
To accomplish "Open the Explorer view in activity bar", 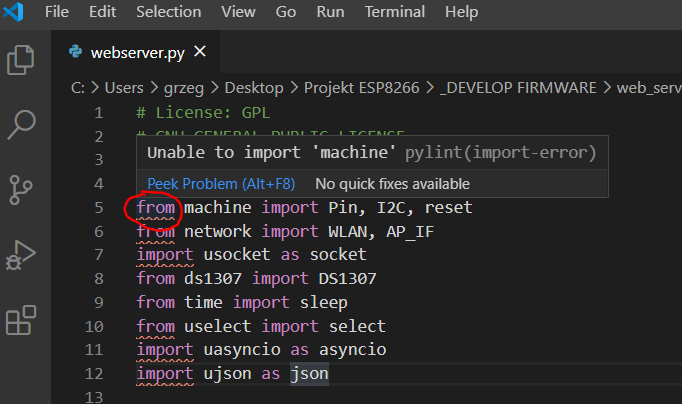I will [20, 60].
